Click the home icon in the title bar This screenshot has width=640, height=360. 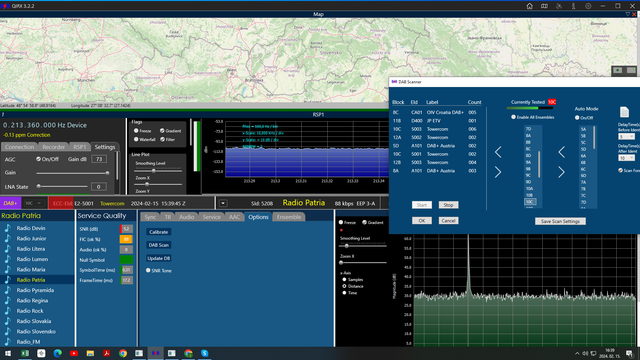tap(529, 6)
